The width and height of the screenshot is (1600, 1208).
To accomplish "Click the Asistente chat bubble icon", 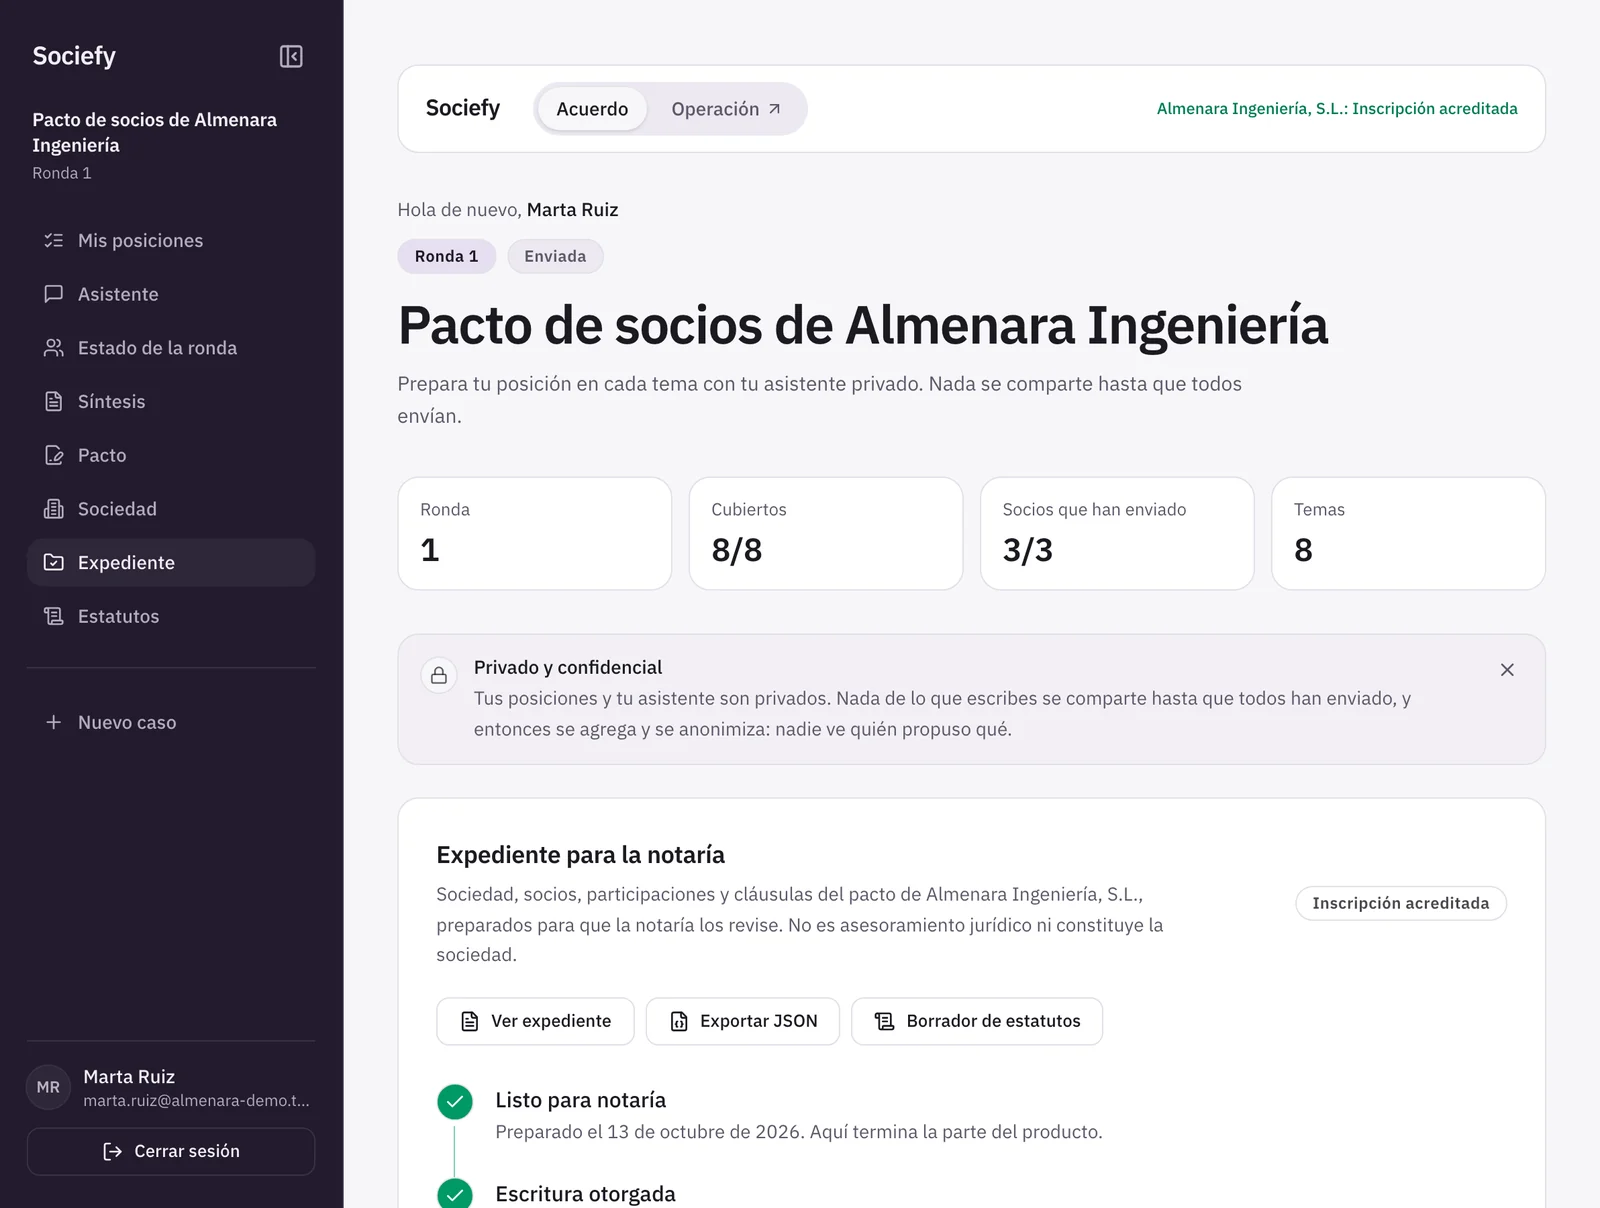I will click(x=54, y=294).
